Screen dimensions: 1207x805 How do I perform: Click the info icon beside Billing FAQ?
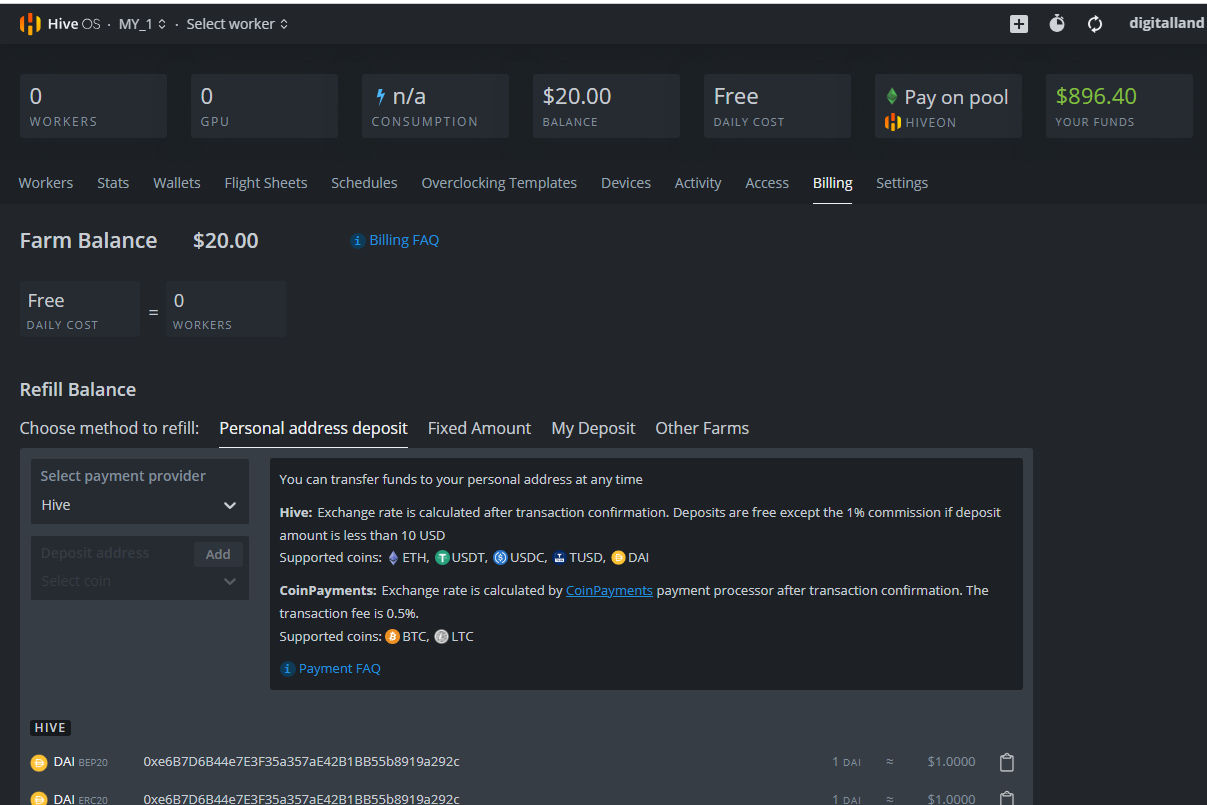click(x=357, y=241)
